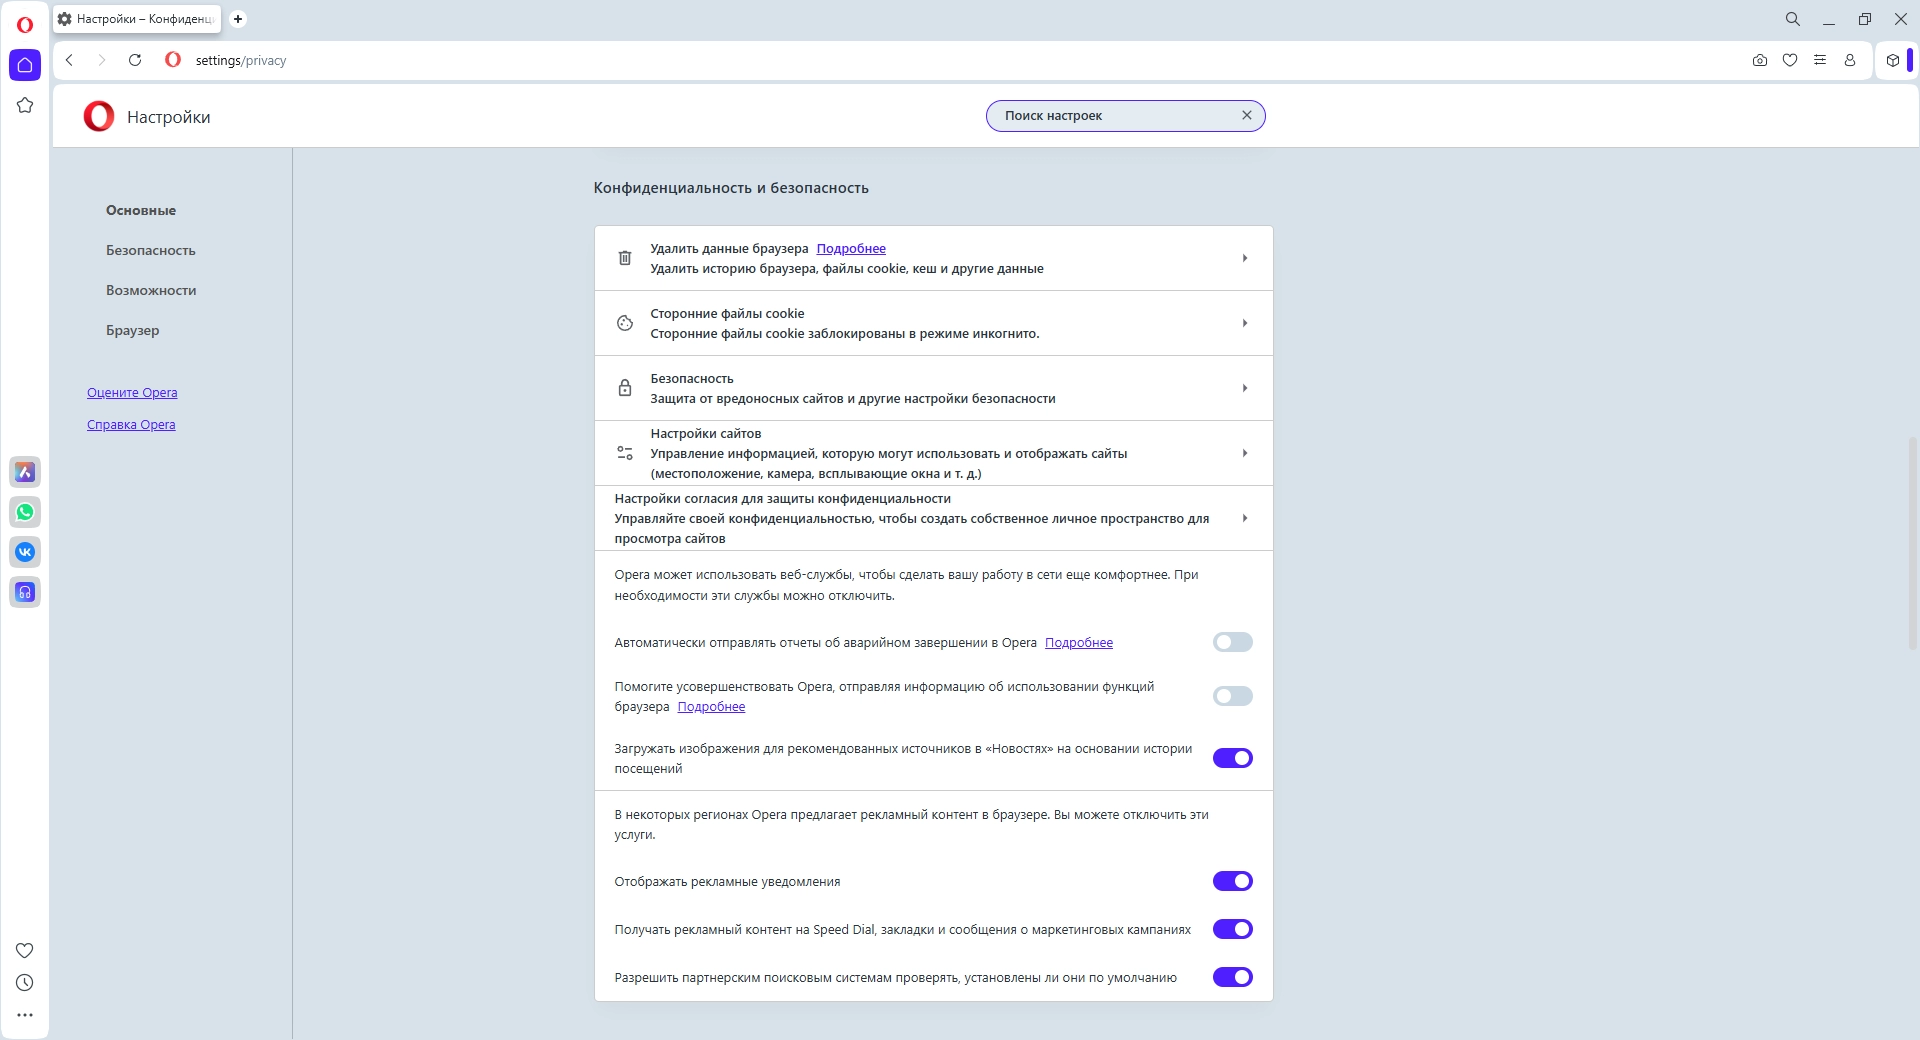
Task: Open the Оцените Opera link
Action: [x=132, y=392]
